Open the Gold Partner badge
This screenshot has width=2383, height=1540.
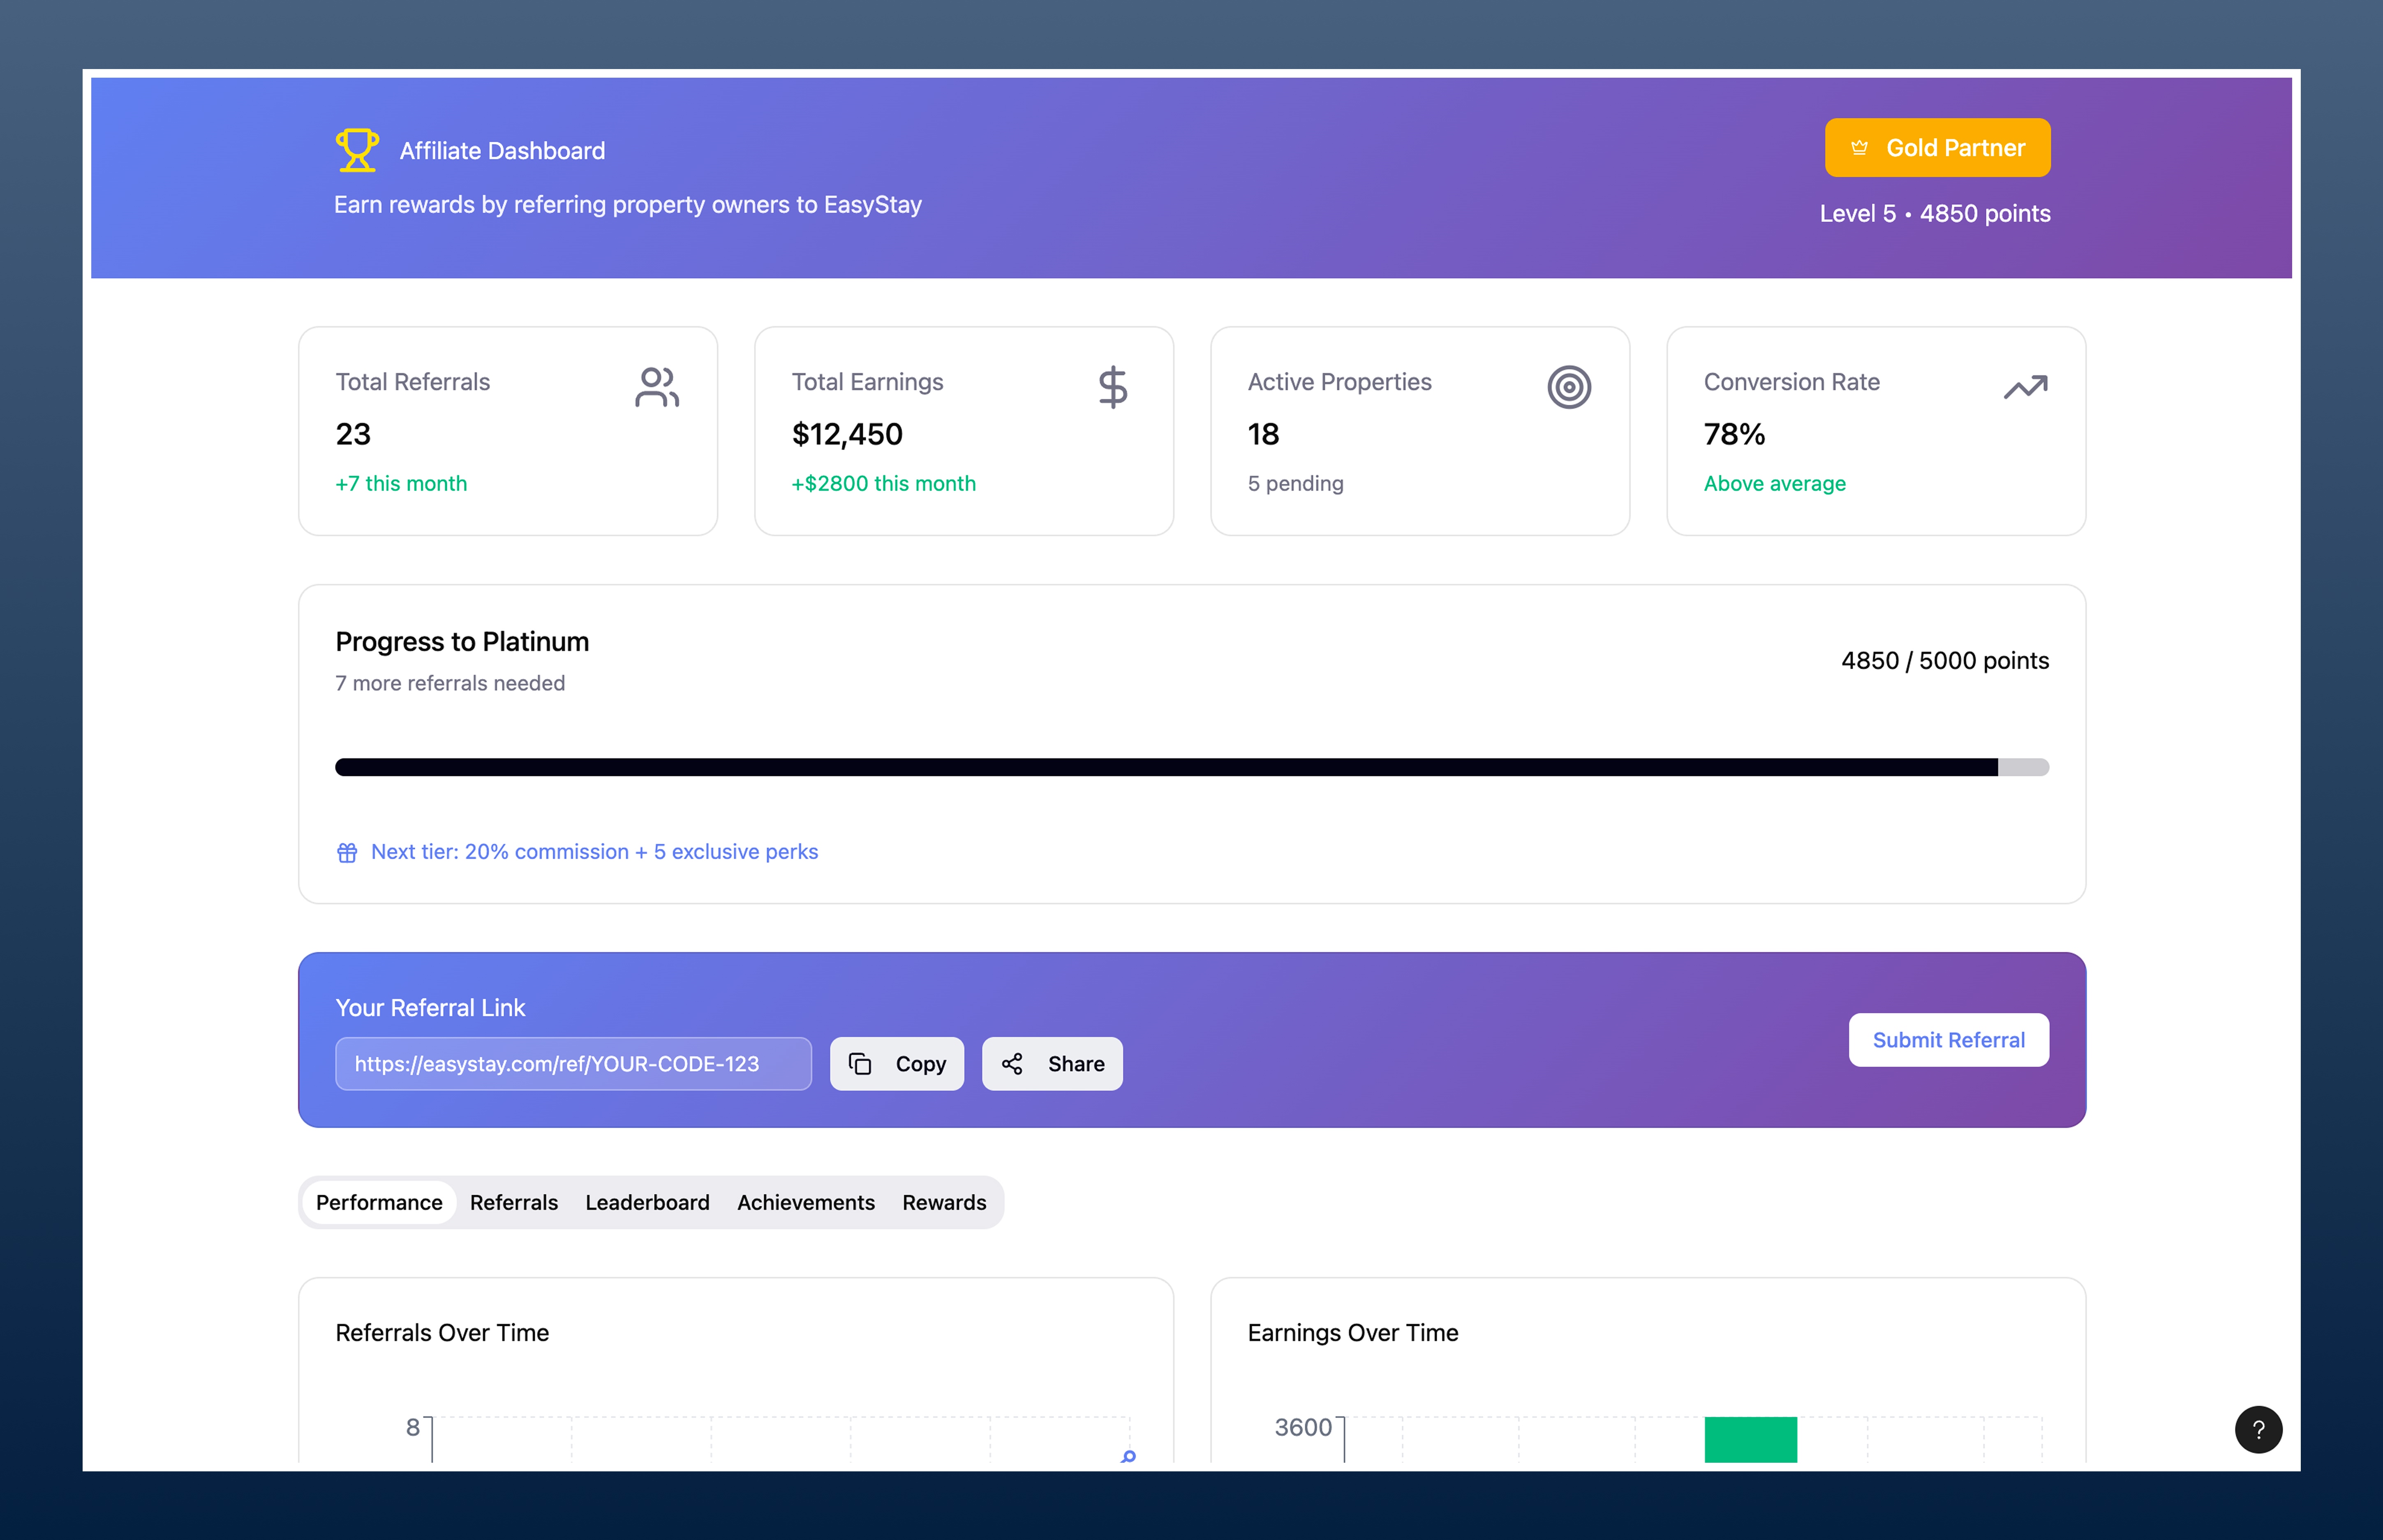point(1937,148)
